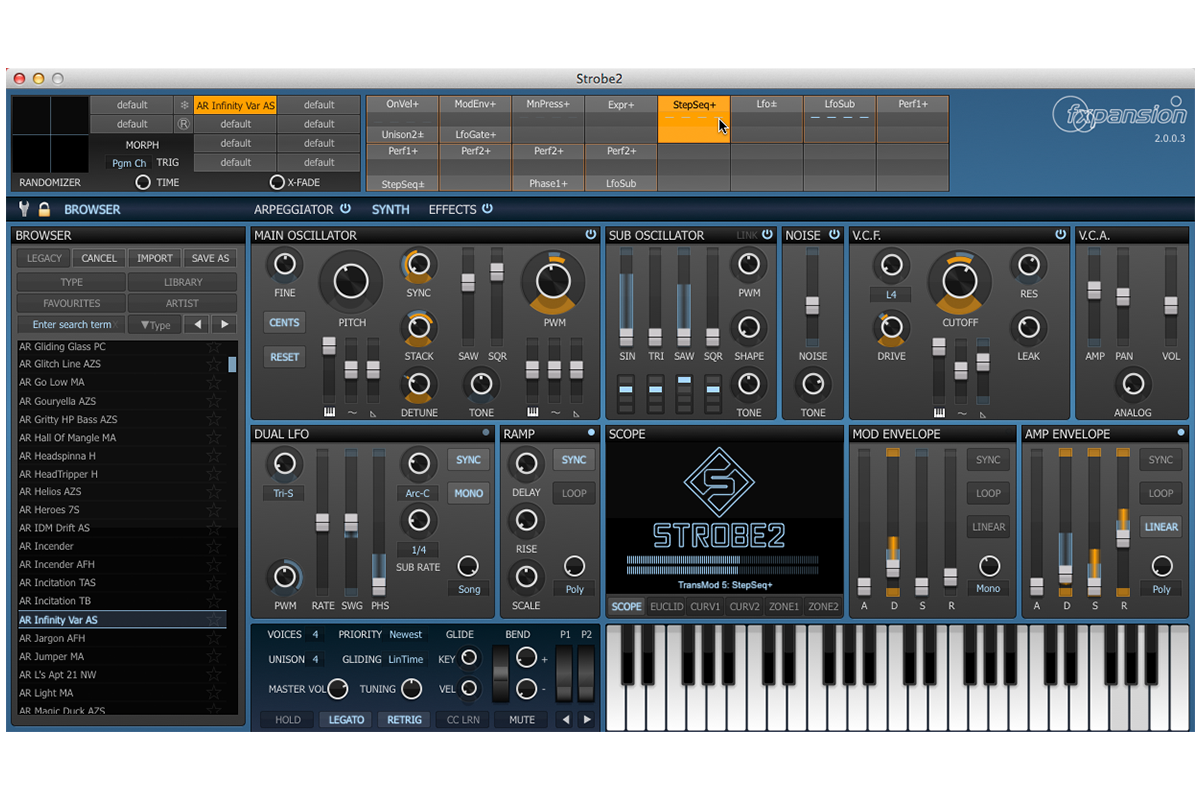Open the L4 filter type dropdown
Screen dimensions: 1200x800
pos(890,295)
